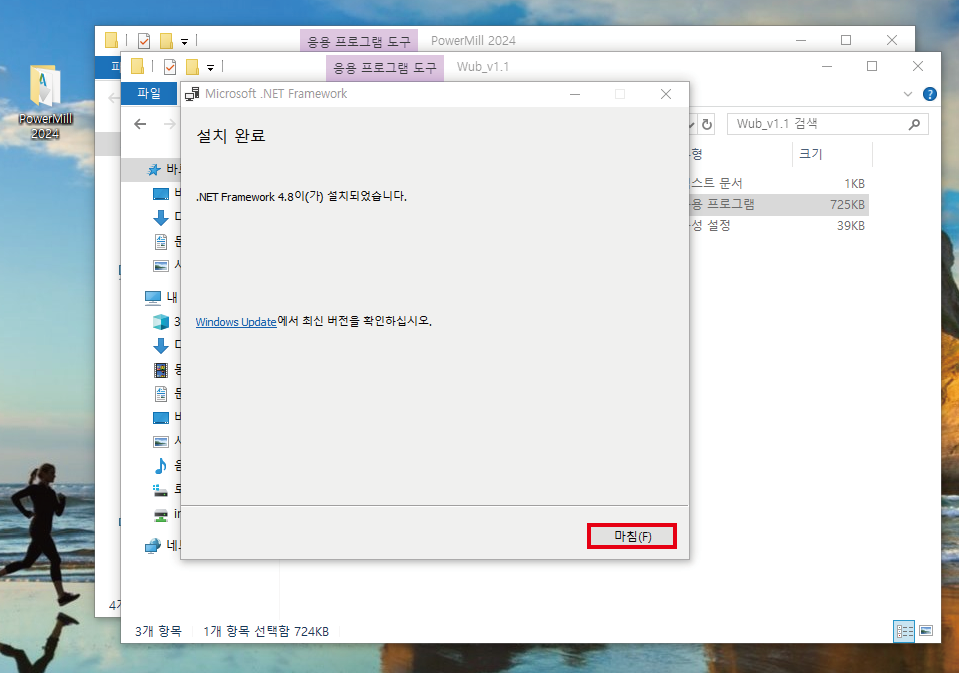Select 응용 프로그램 도구 tab in Wub_v1.1 window
Image resolution: width=959 pixels, height=673 pixels.
[x=385, y=67]
